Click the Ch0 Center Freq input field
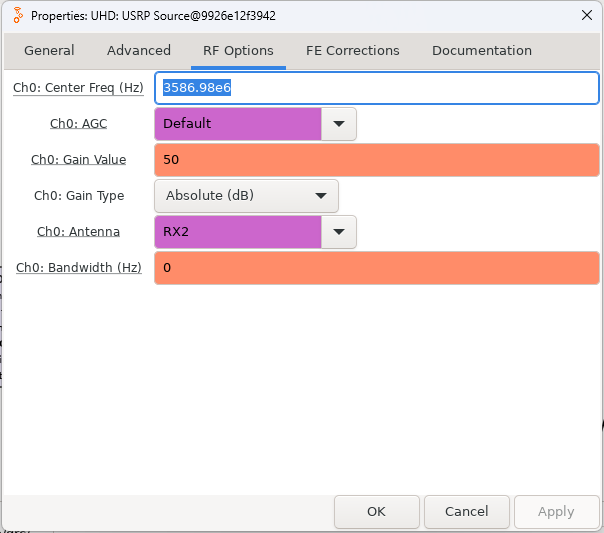 click(x=377, y=88)
